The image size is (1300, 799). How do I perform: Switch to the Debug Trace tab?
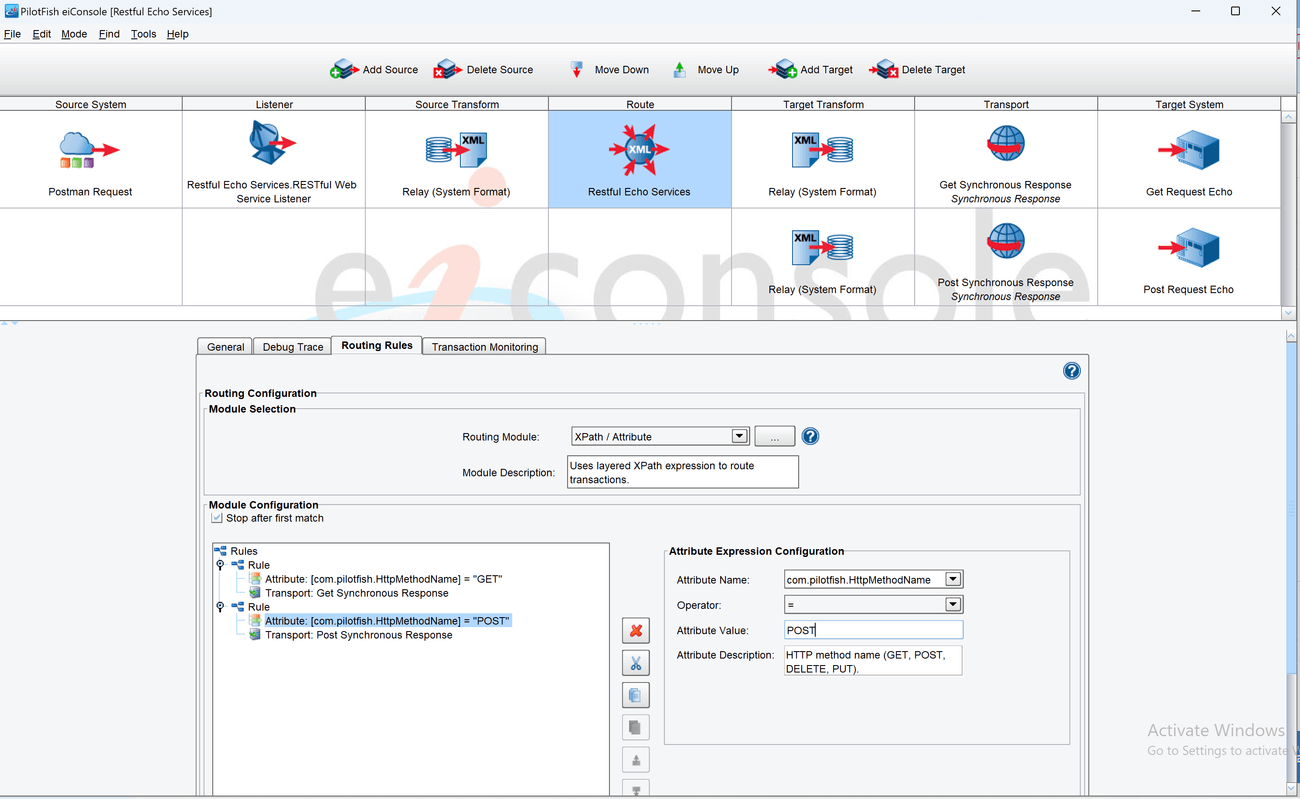pos(292,347)
